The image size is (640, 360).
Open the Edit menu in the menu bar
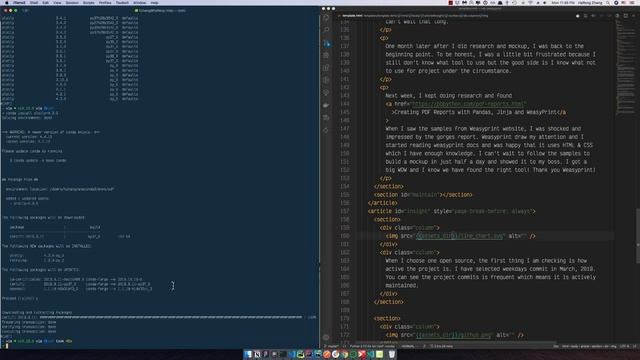click(45, 2)
